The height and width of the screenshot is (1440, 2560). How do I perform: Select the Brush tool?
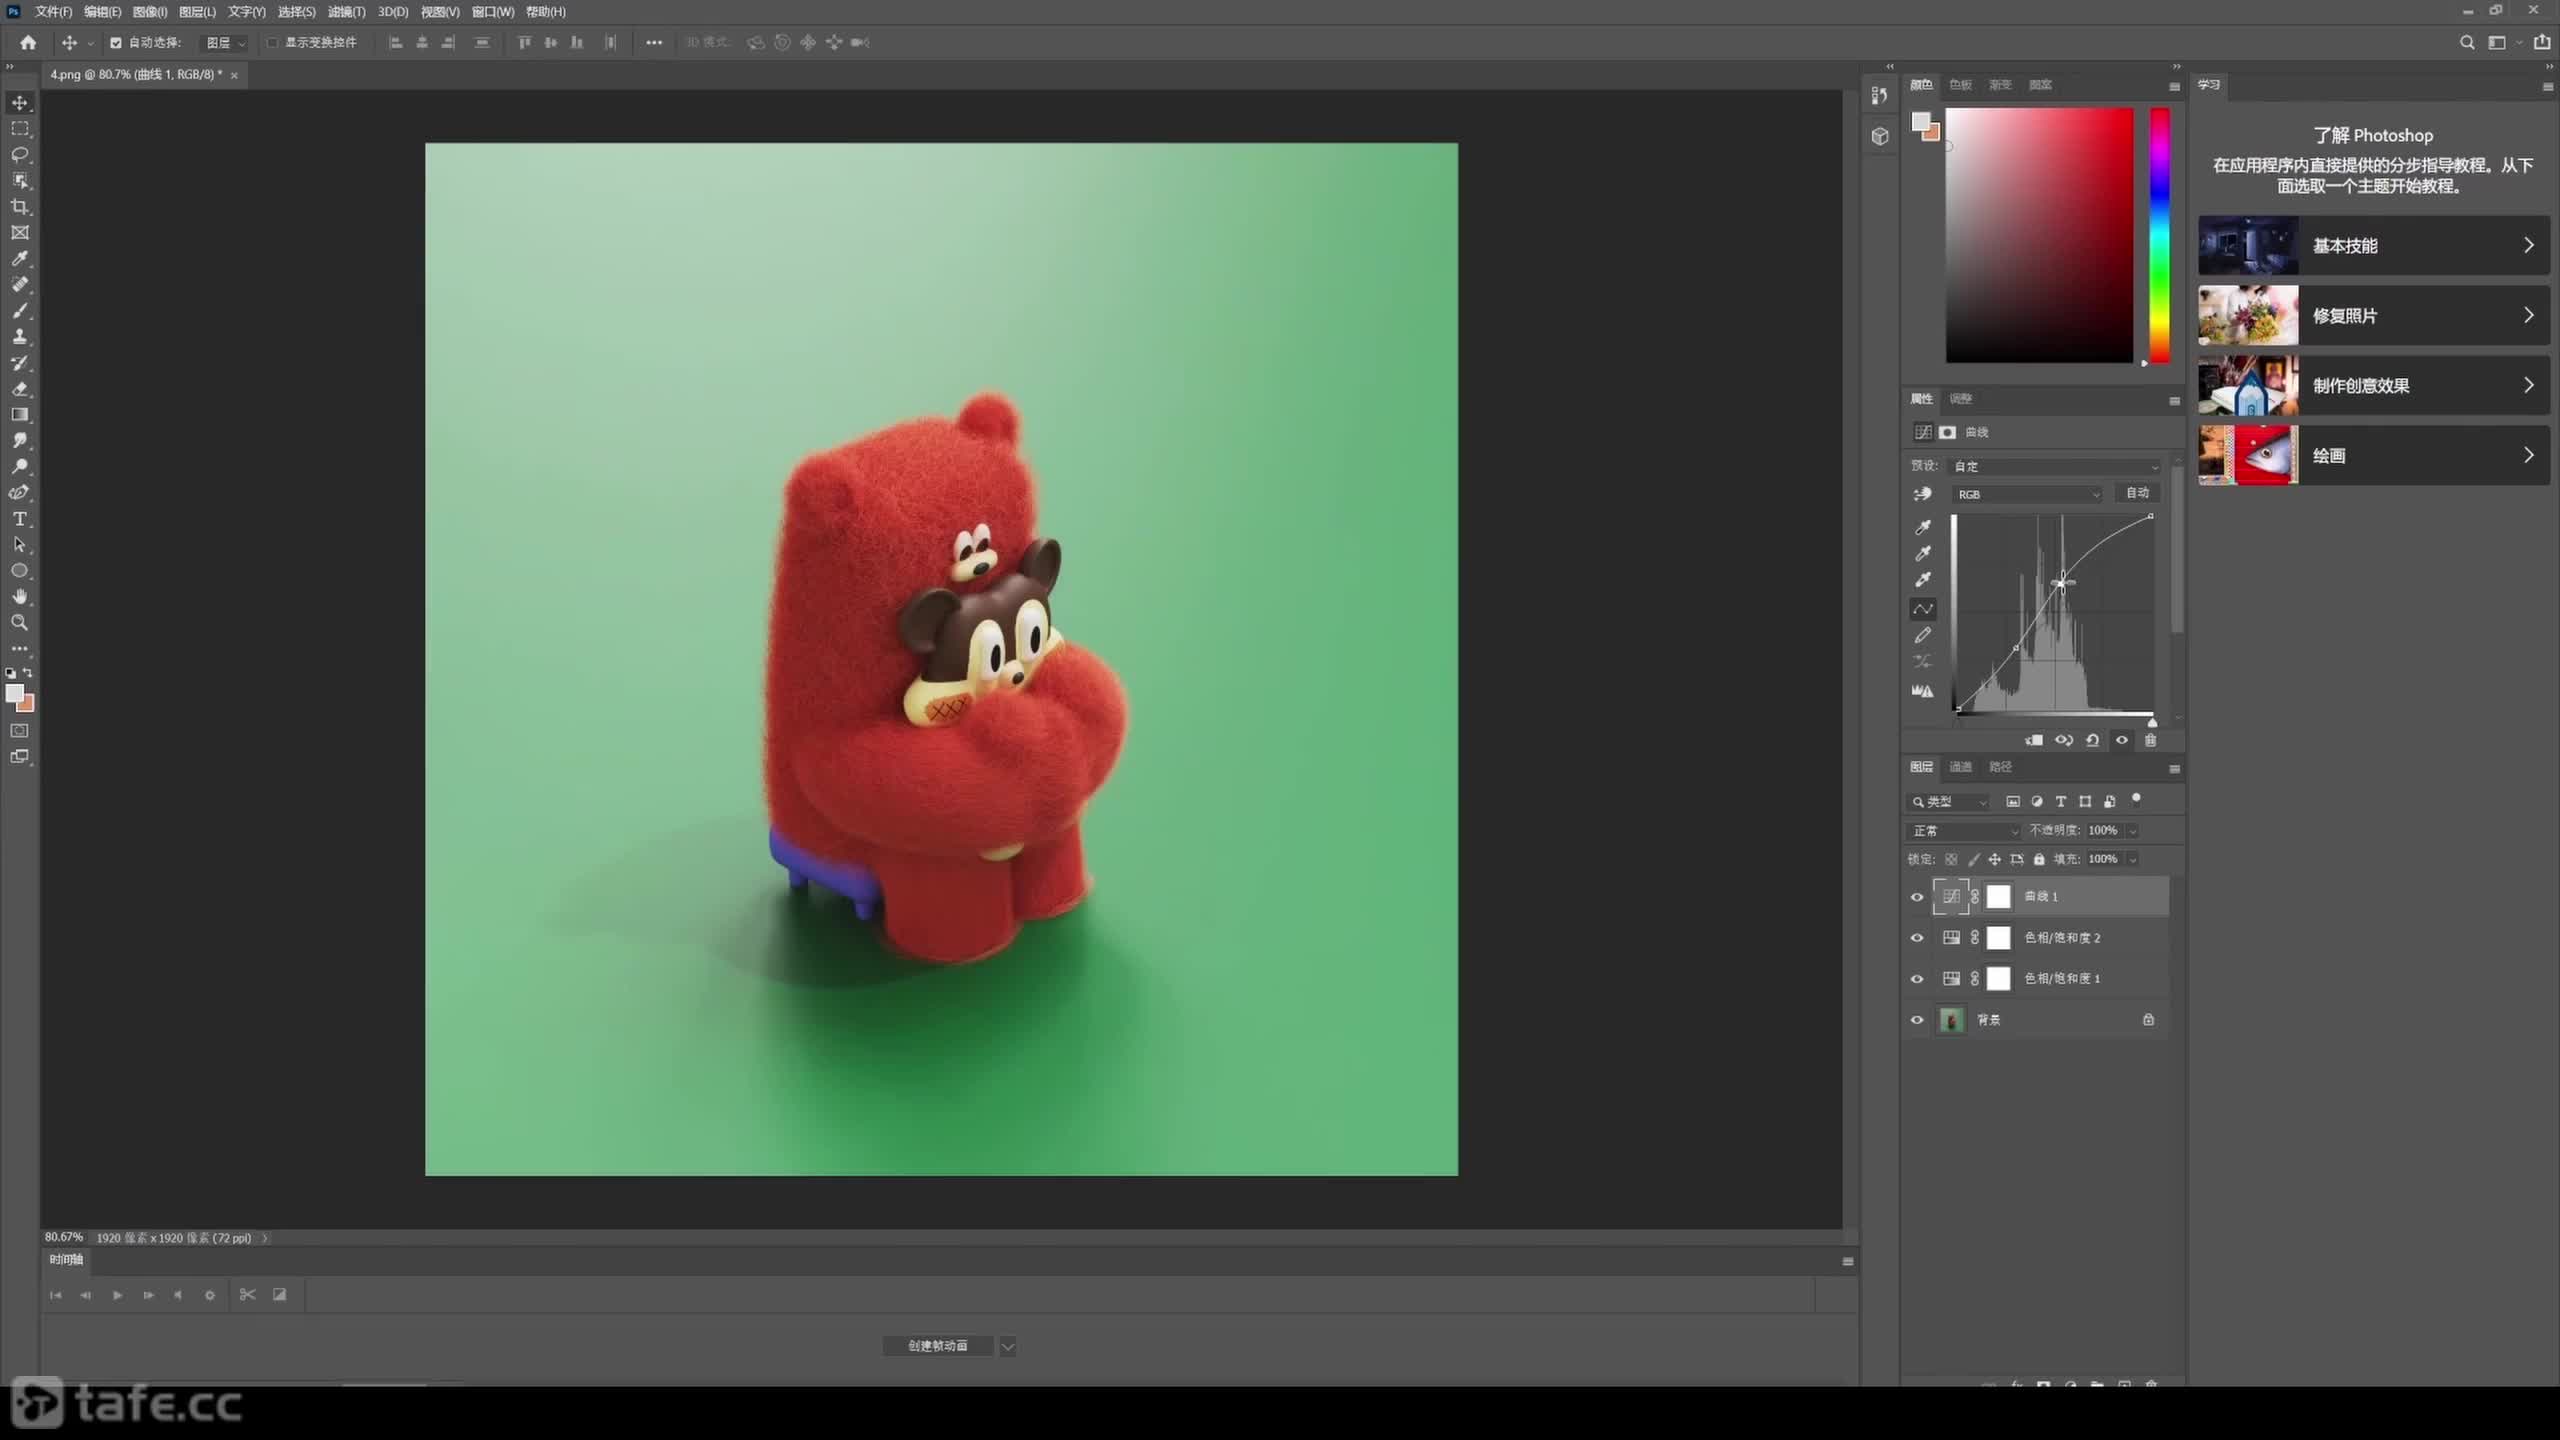(x=20, y=311)
